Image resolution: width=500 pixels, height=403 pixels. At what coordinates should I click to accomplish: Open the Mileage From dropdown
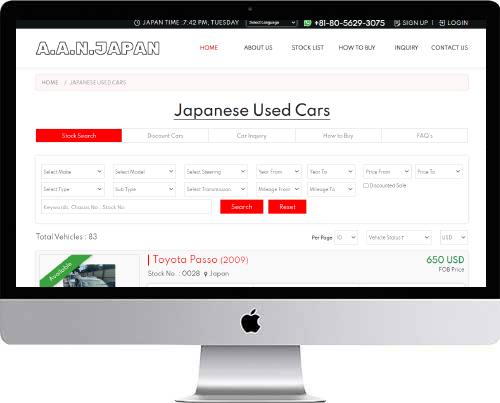tap(279, 189)
